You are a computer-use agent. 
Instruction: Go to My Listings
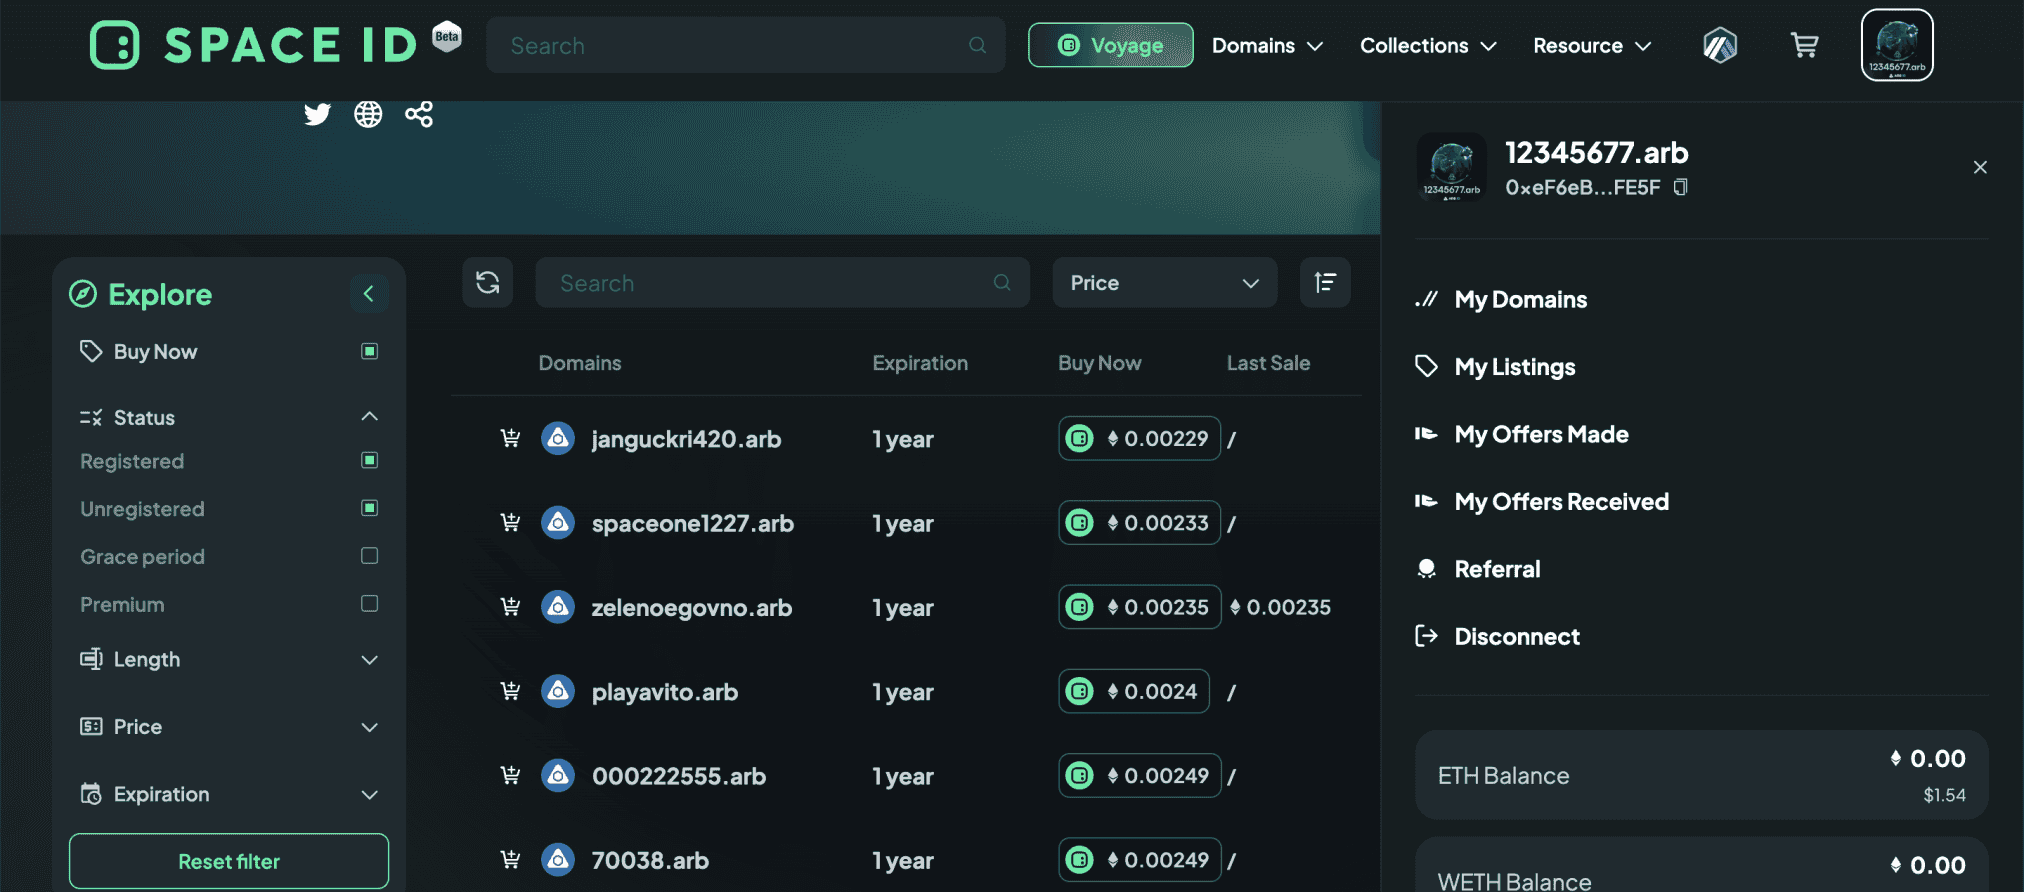[x=1514, y=367]
